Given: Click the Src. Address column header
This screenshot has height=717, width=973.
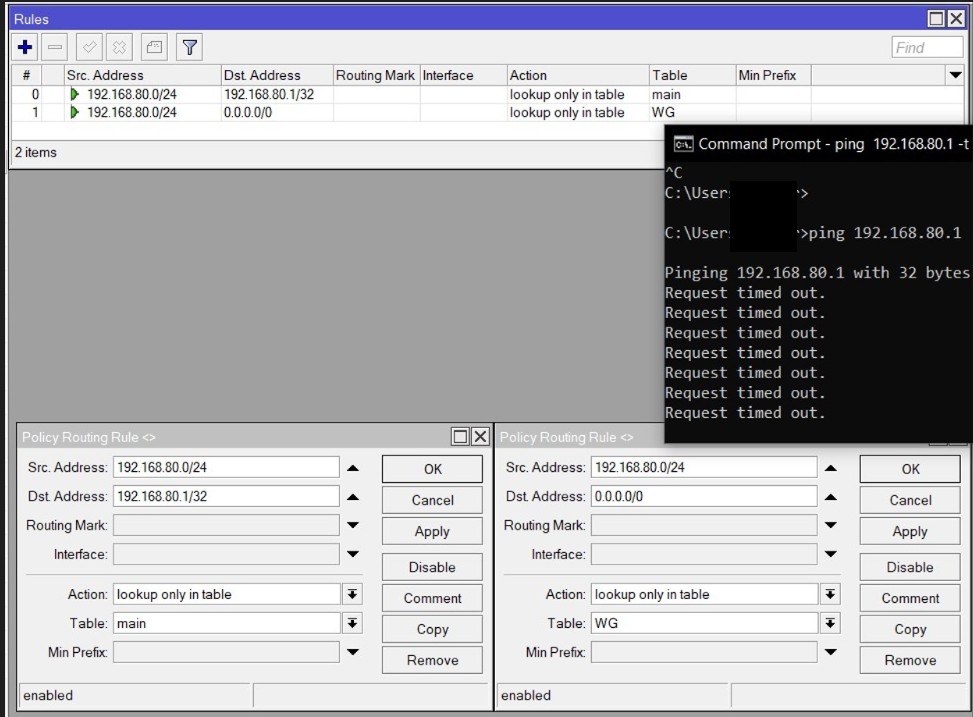Looking at the screenshot, I should 143,75.
